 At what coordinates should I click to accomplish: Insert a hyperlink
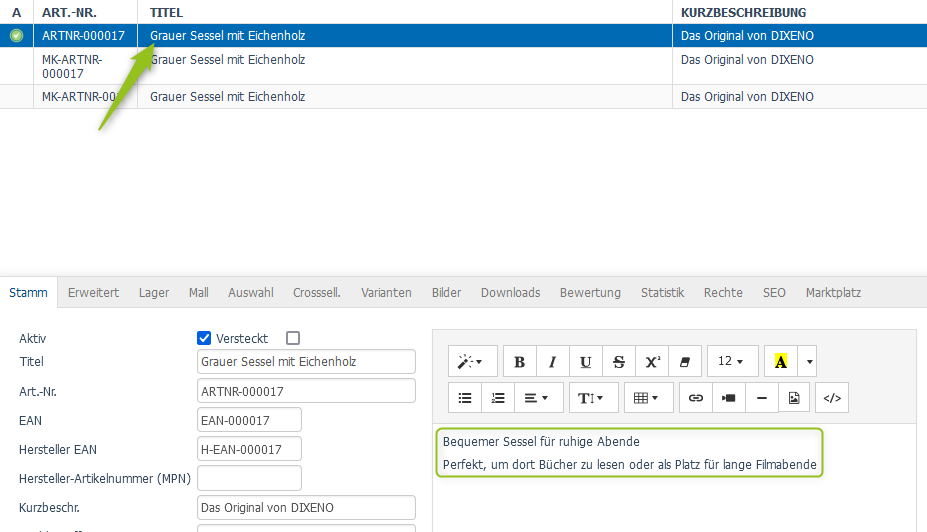tap(696, 398)
